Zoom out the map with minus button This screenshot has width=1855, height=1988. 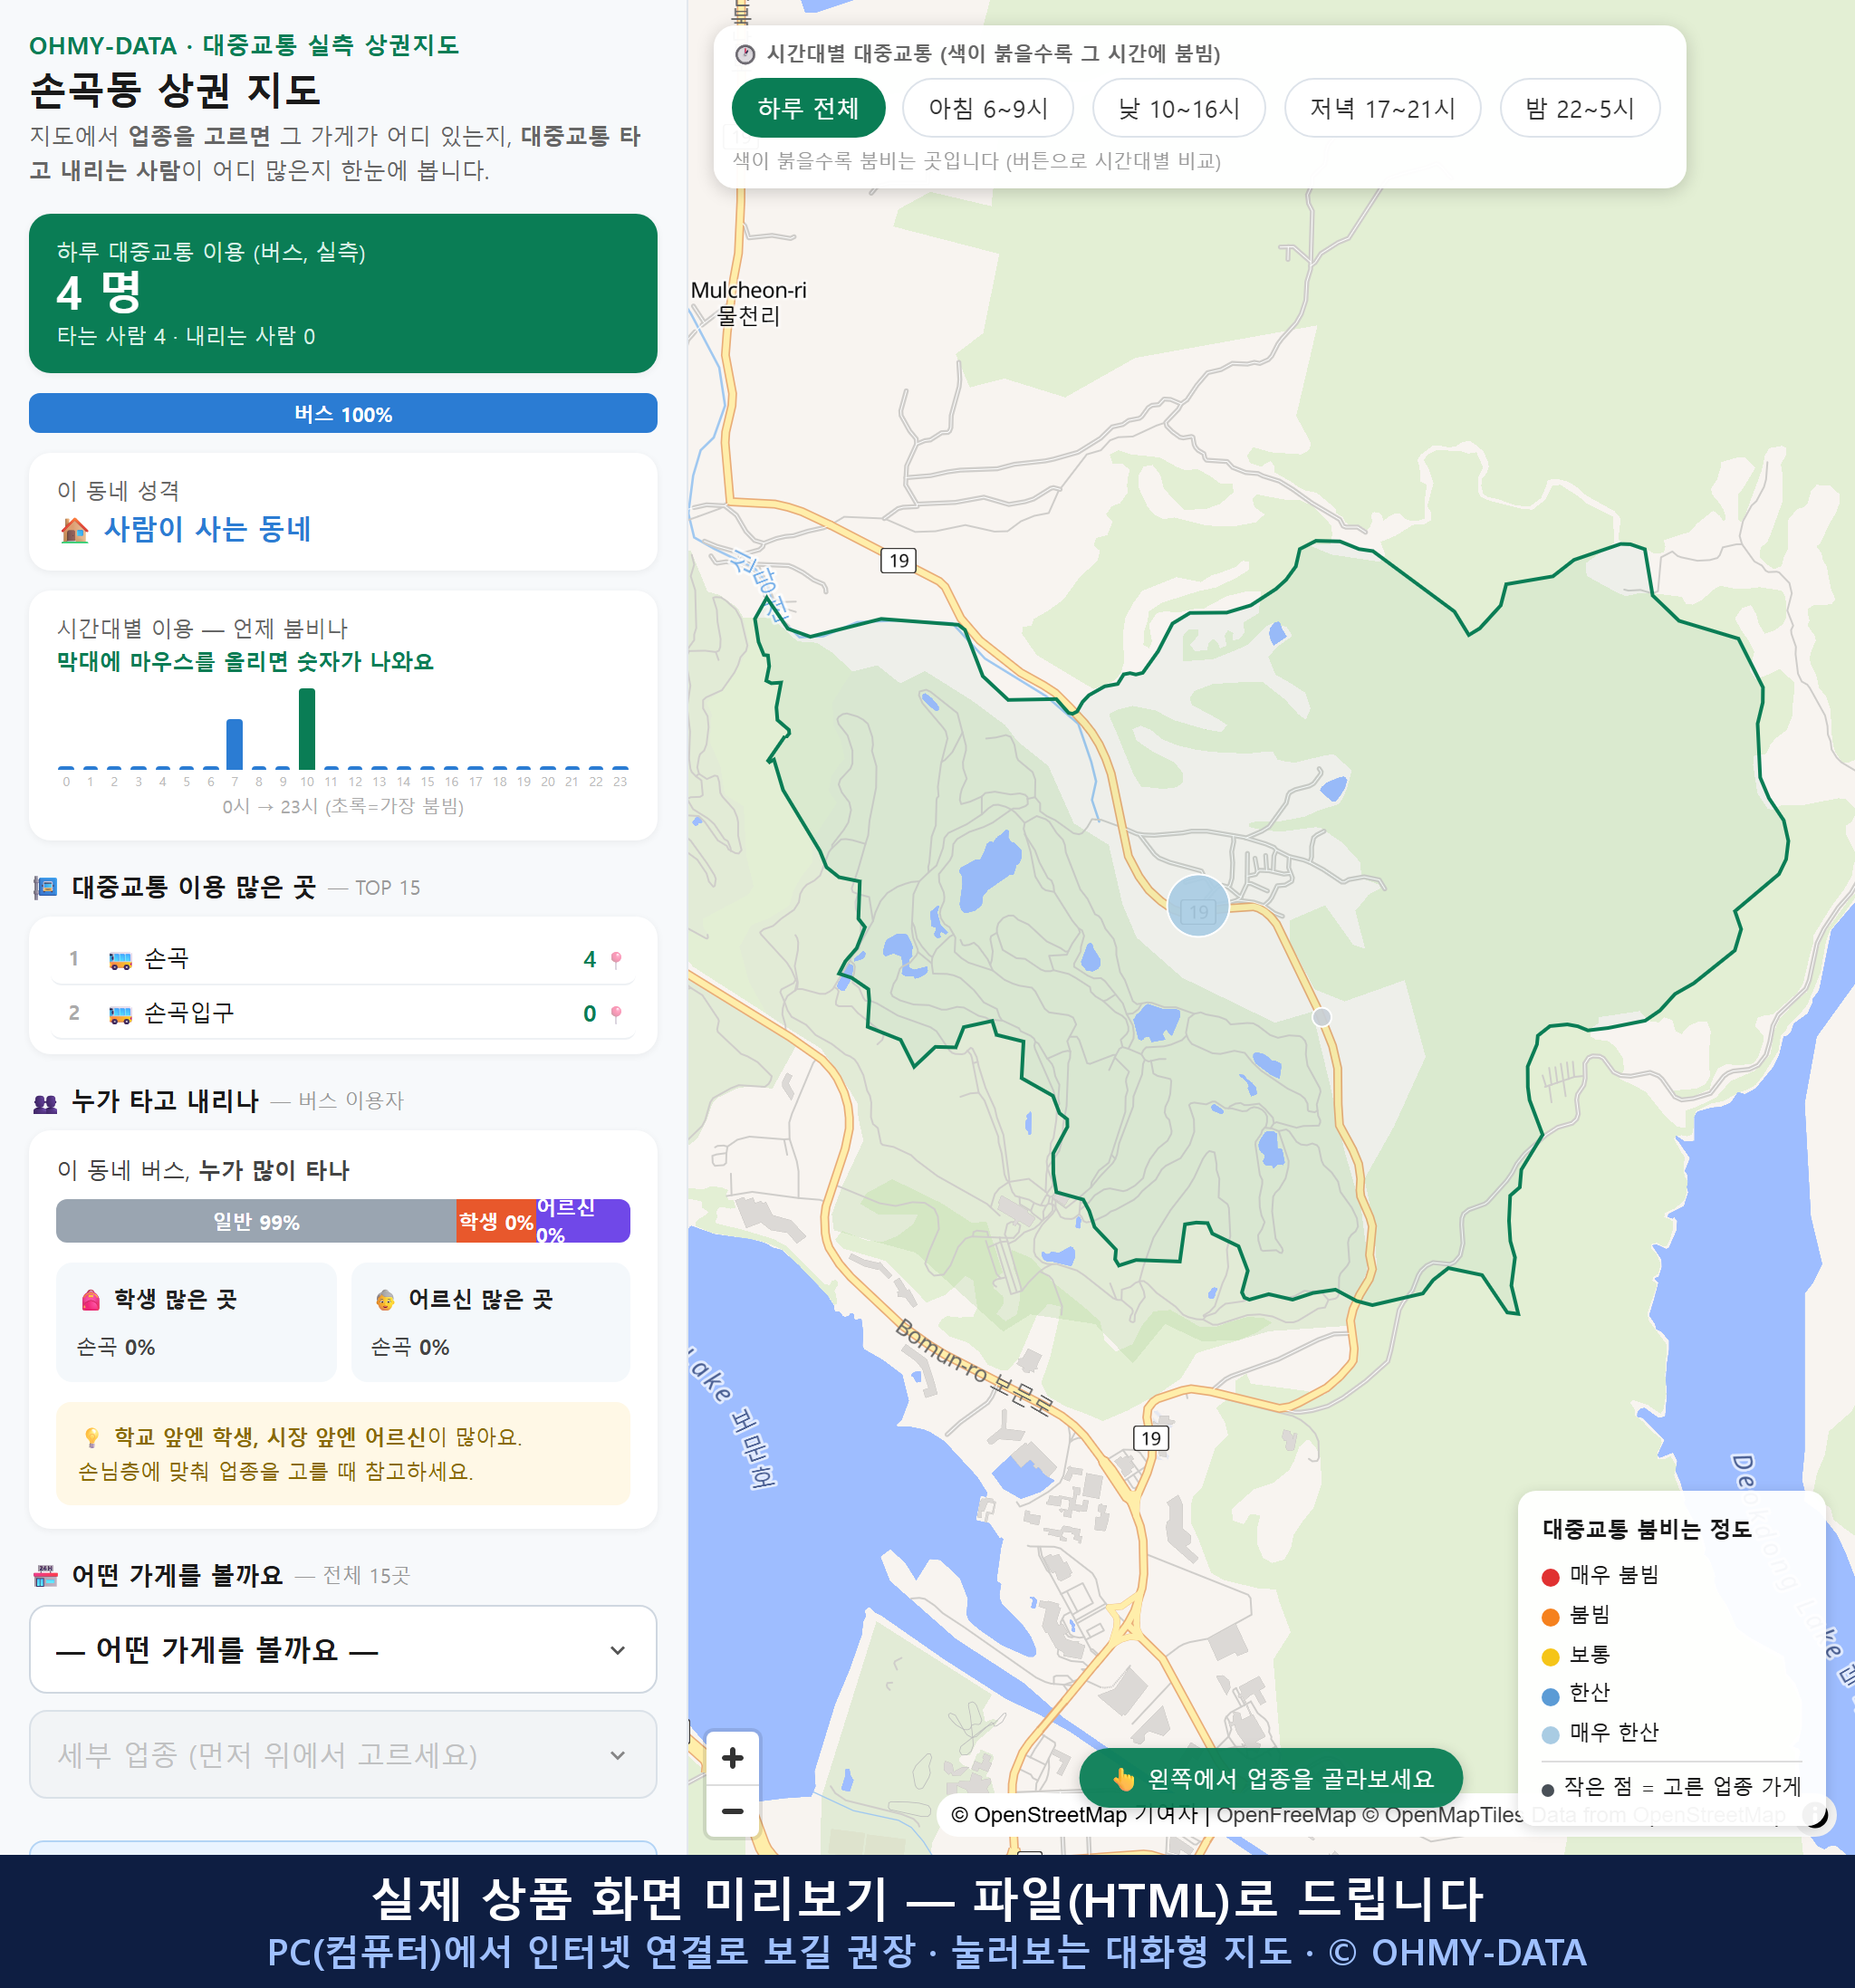(732, 1811)
